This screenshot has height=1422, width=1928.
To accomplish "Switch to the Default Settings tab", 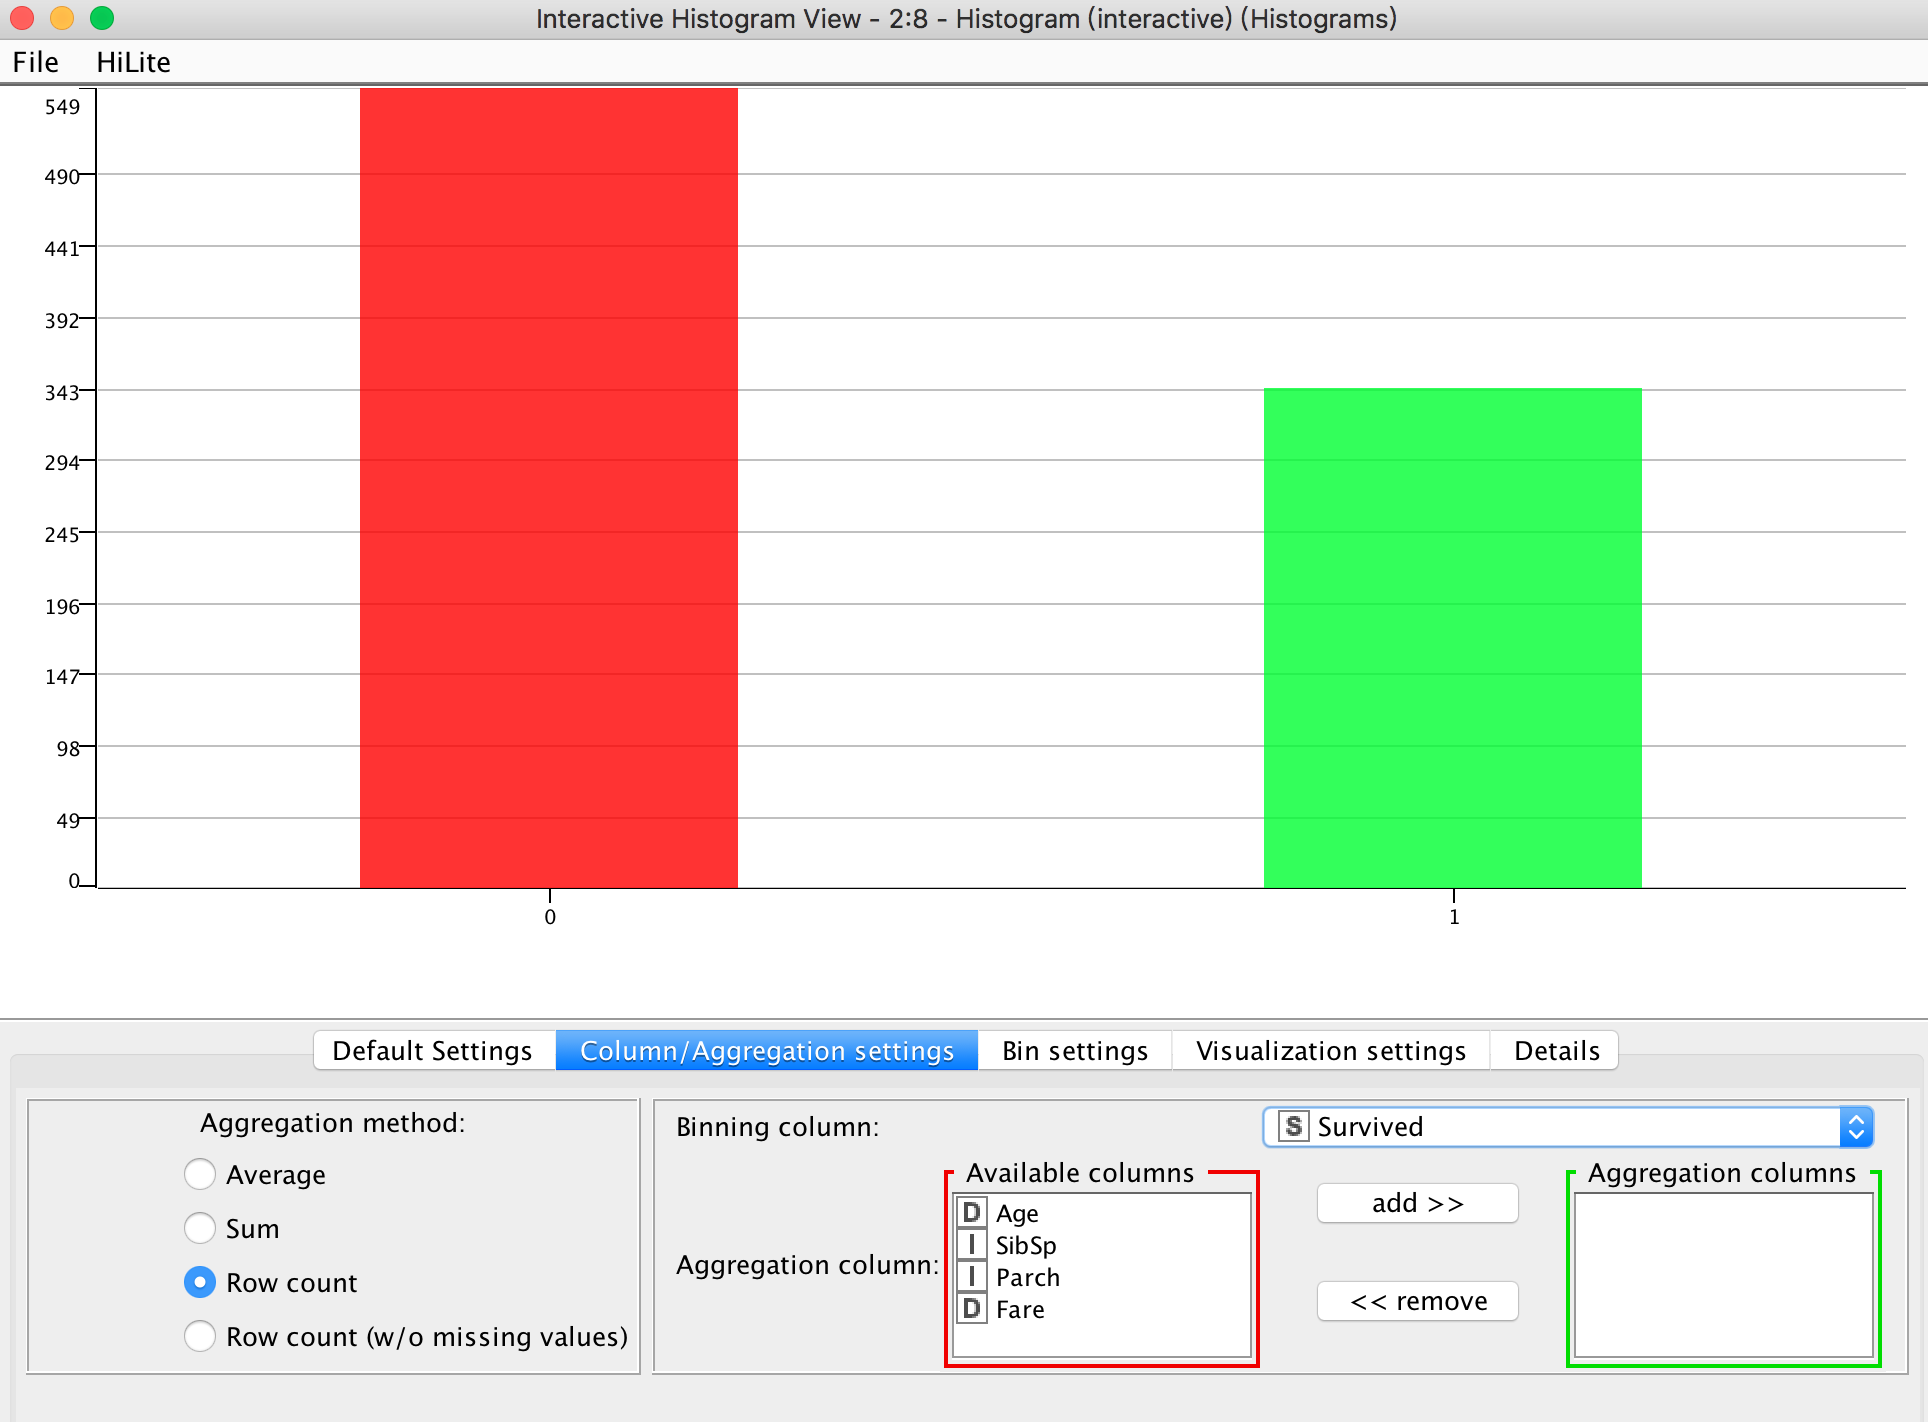I will pos(434,1051).
